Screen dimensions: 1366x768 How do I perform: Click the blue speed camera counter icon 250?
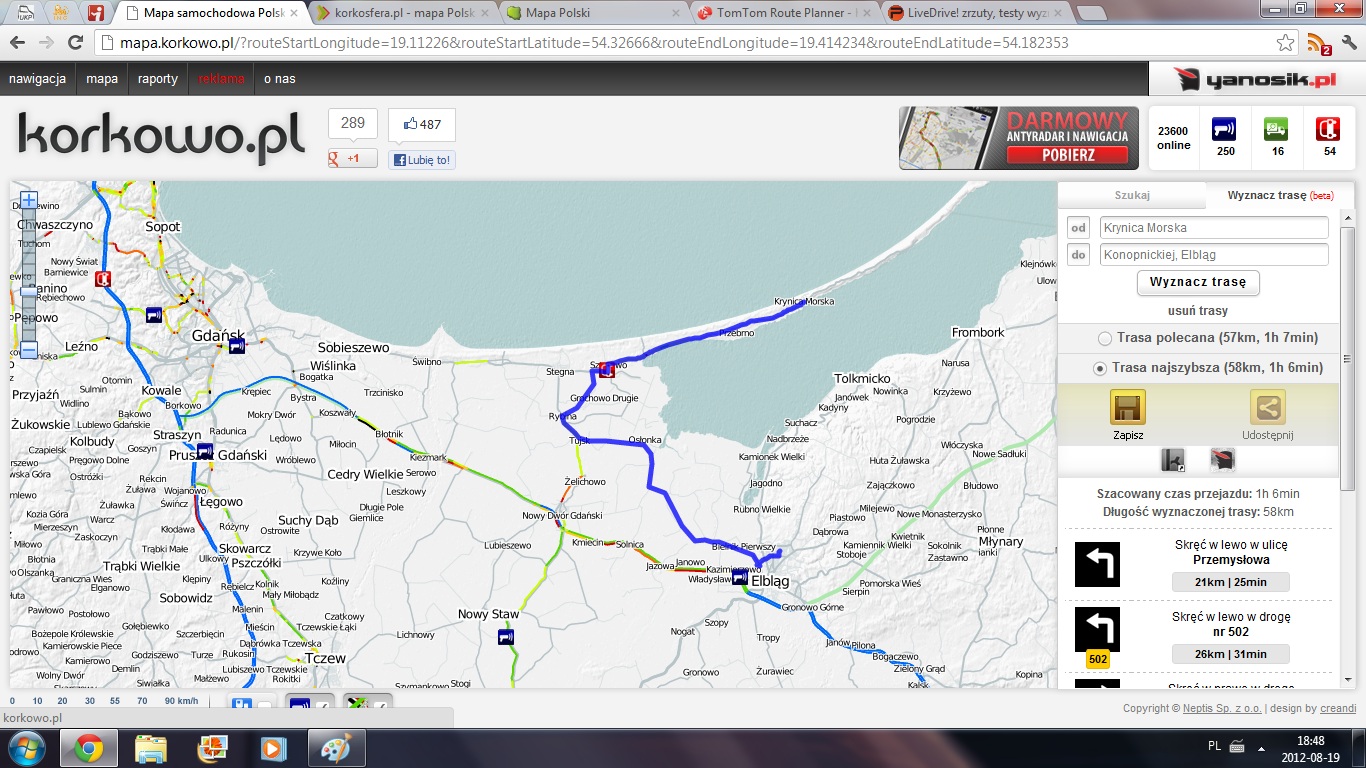tap(1224, 128)
